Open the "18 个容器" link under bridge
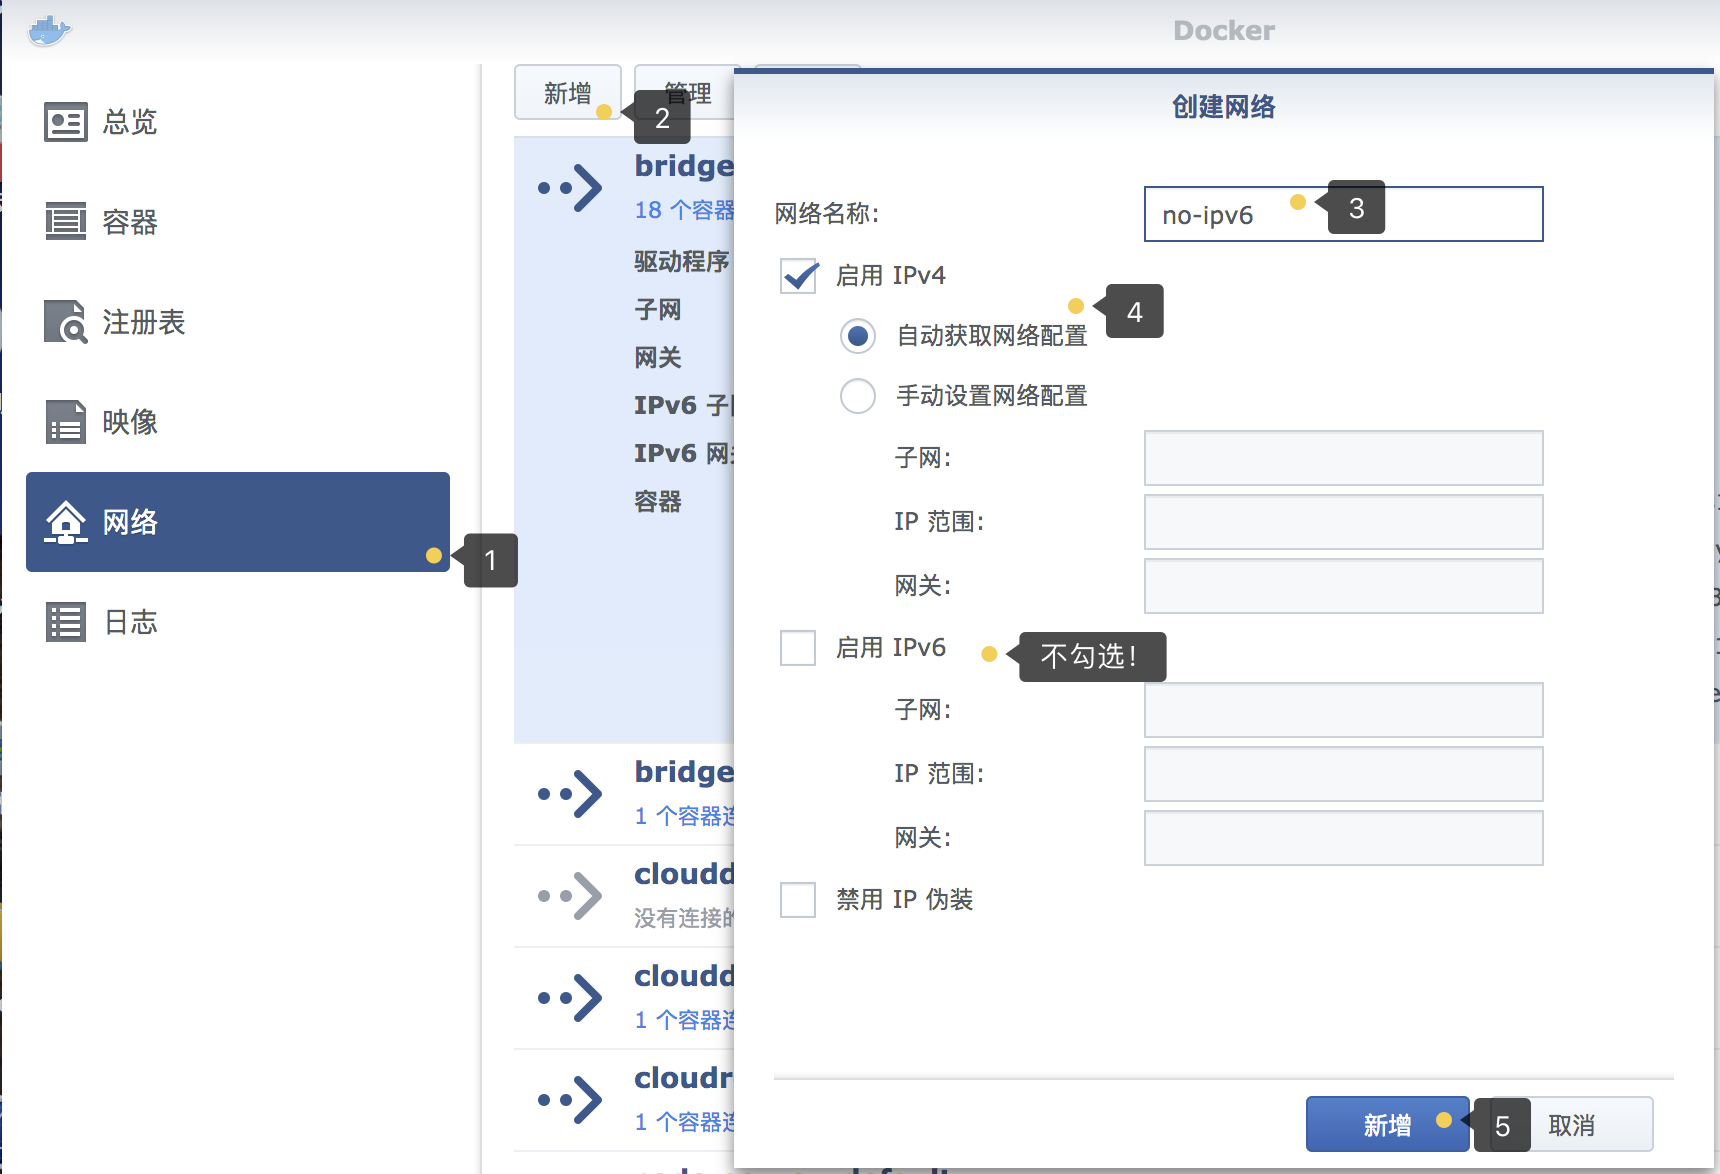 (x=685, y=210)
